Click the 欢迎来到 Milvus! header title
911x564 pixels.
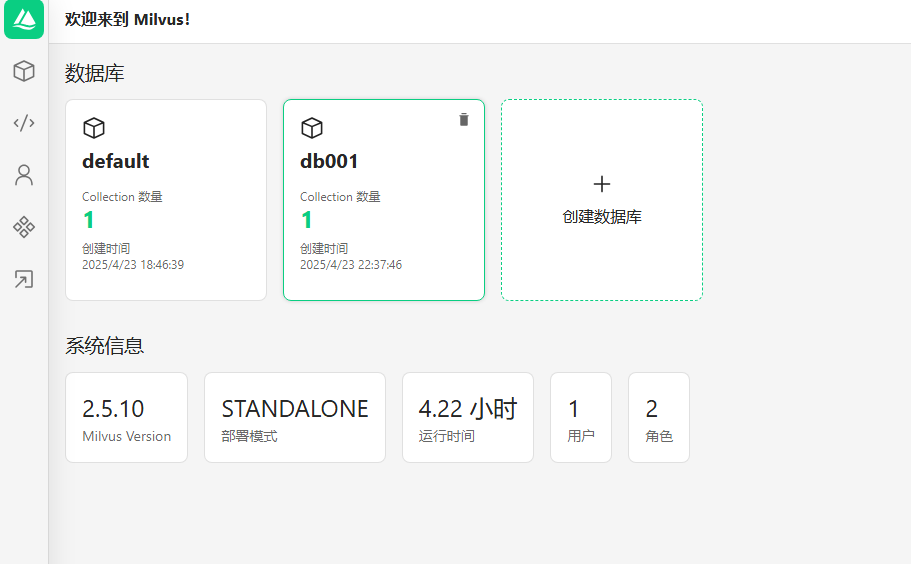tap(127, 19)
